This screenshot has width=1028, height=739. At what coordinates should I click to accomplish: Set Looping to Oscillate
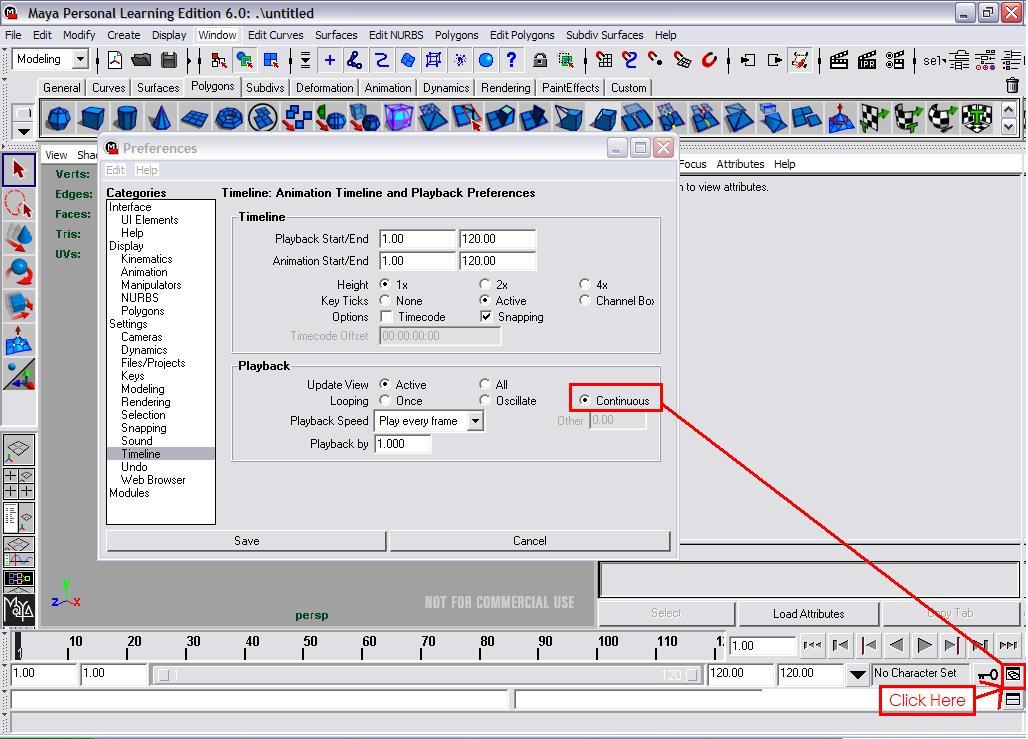click(484, 401)
